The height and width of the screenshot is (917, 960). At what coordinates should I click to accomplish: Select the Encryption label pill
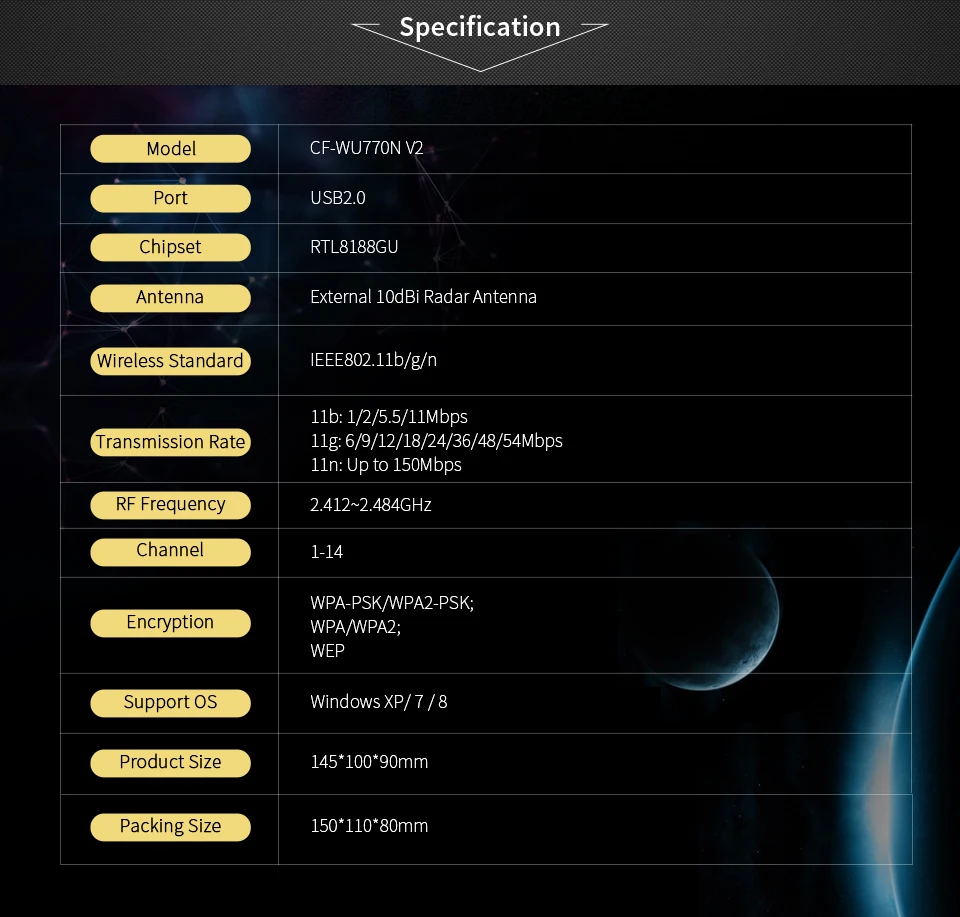tap(170, 623)
